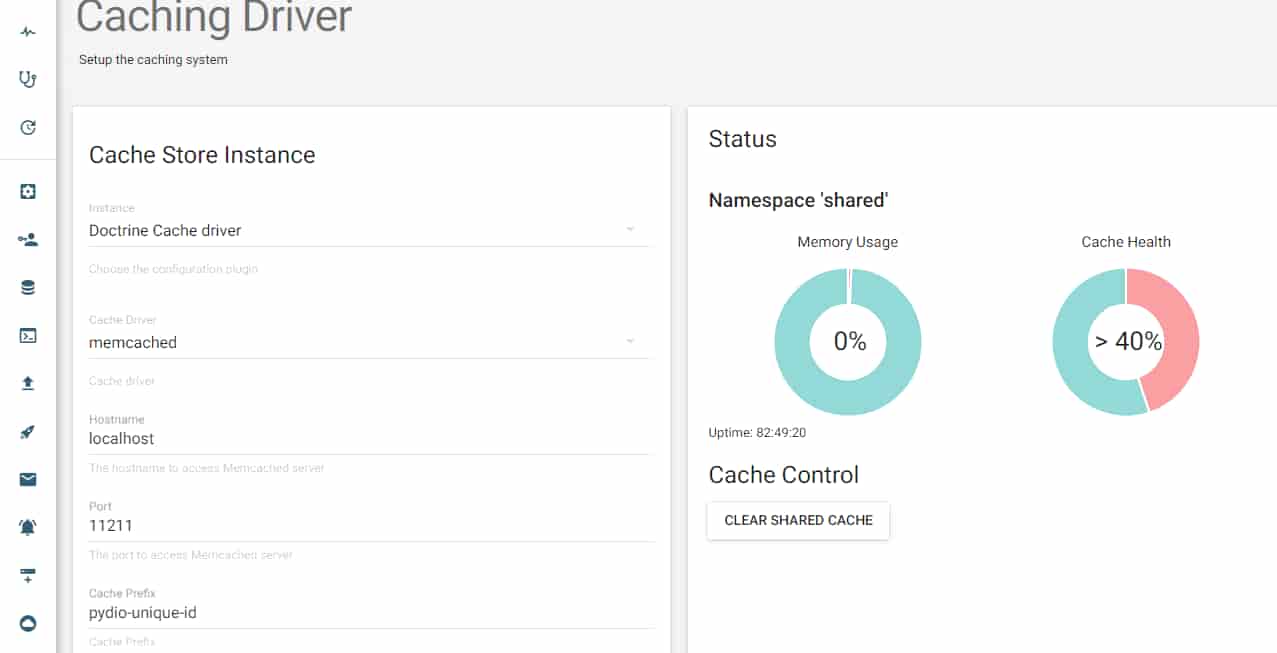Click the Cache Prefix field with pydio-unique-id

click(371, 612)
